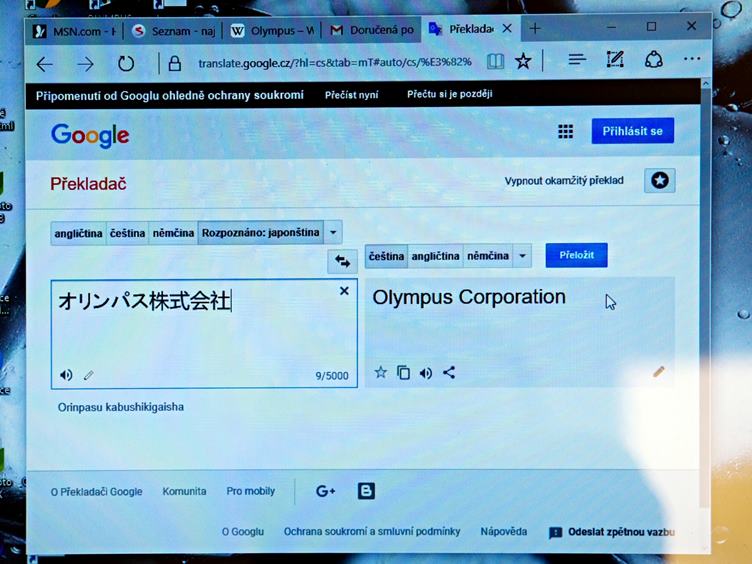Image resolution: width=752 pixels, height=564 pixels.
Task: Save translation with the star icon
Action: point(381,372)
